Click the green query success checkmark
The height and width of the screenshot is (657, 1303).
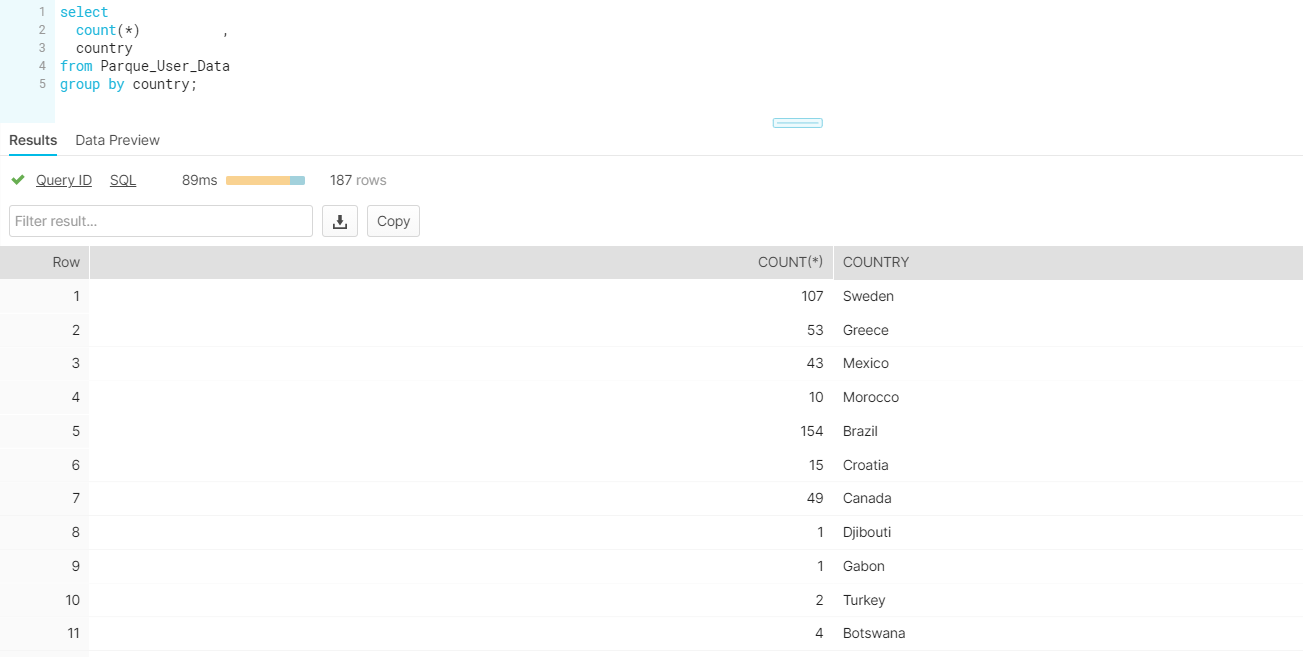click(18, 180)
